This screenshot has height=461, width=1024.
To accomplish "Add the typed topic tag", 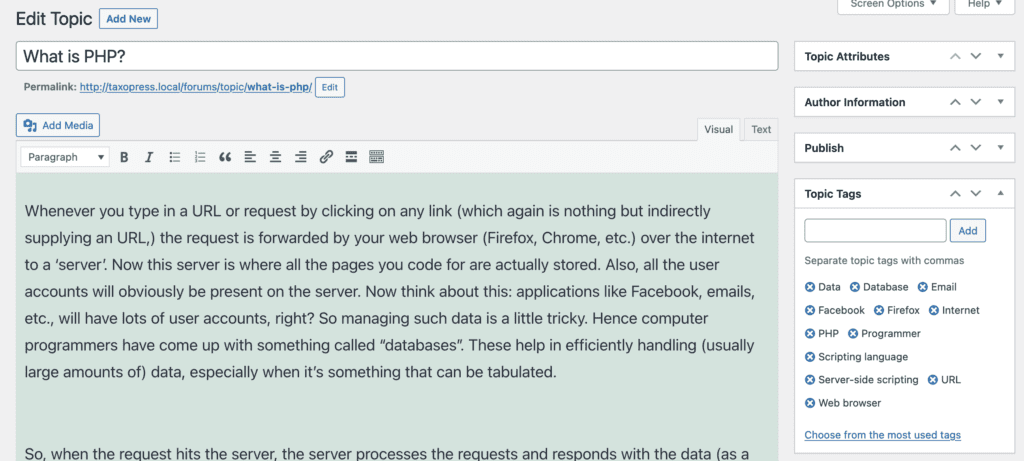I will coord(968,230).
